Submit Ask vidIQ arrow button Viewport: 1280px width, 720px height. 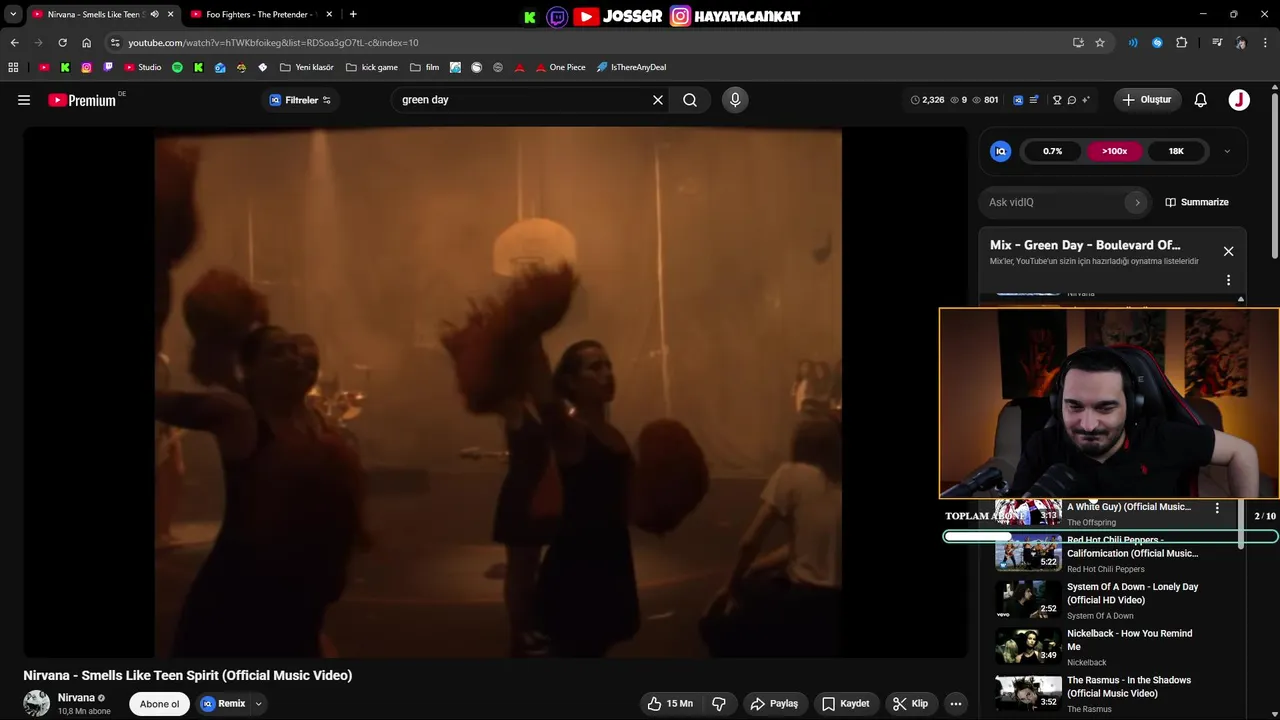(1137, 202)
